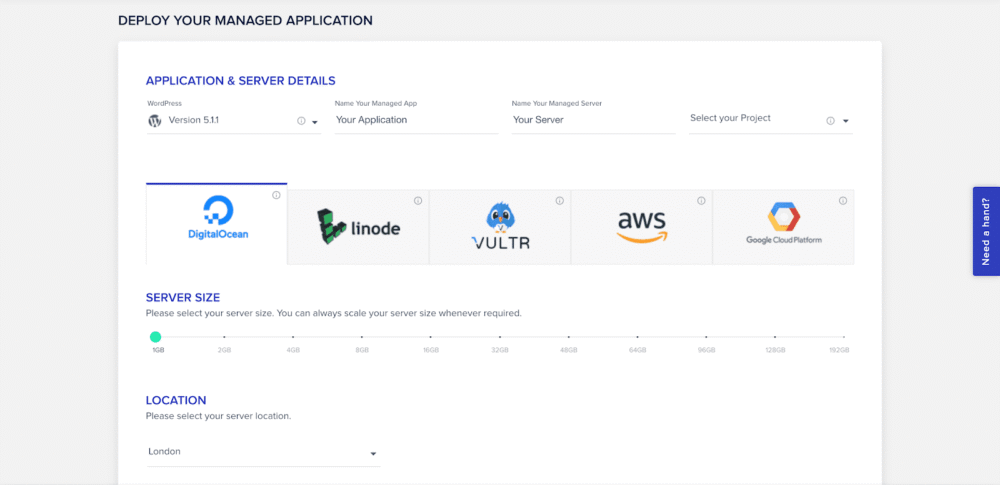The image size is (1000, 485).
Task: Choose the Vultr provider tab
Action: pyautogui.click(x=500, y=228)
